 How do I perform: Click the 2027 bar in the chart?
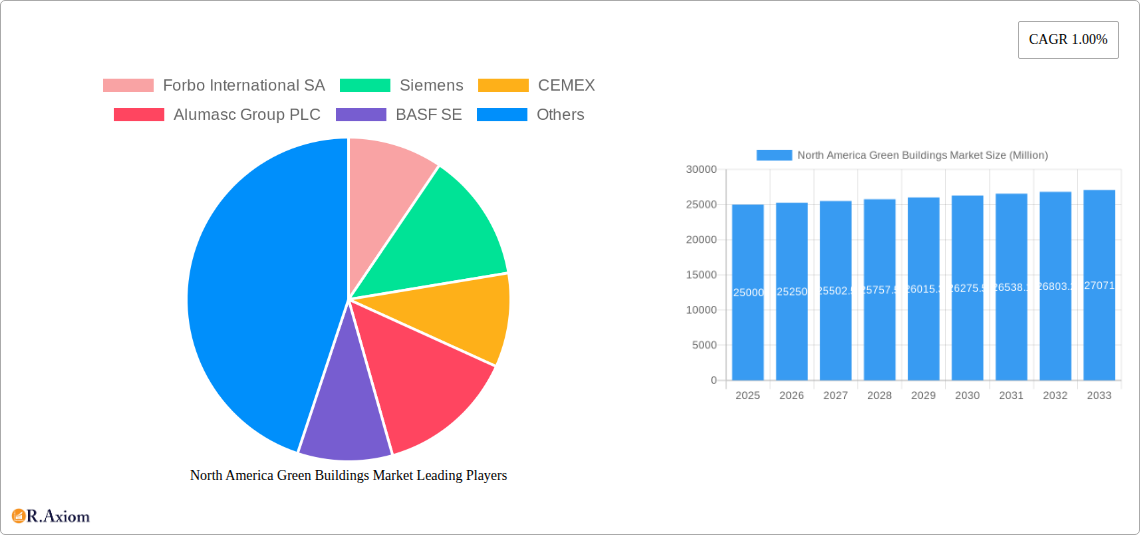835,291
